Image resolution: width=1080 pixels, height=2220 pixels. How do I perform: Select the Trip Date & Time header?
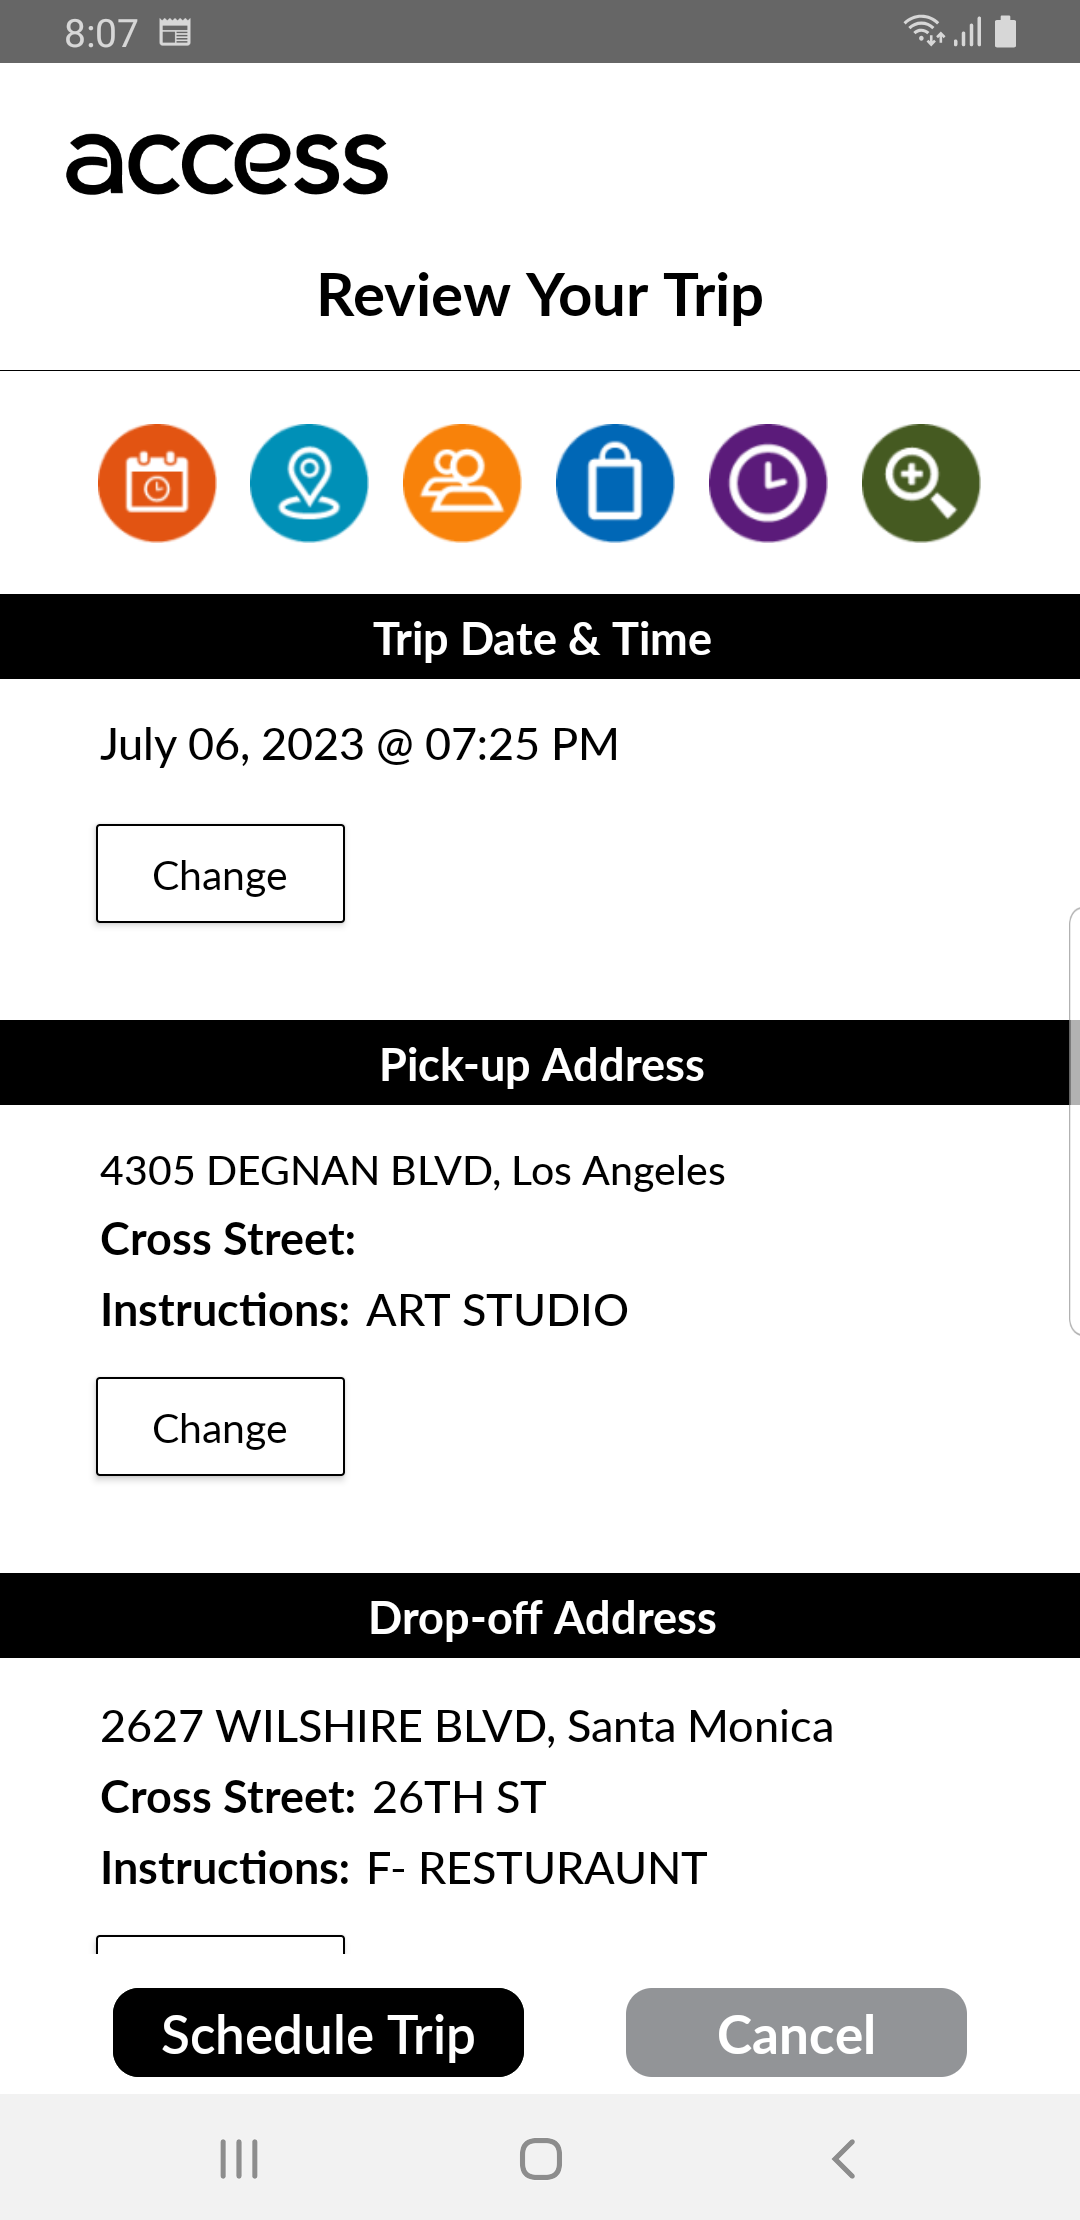pos(540,637)
